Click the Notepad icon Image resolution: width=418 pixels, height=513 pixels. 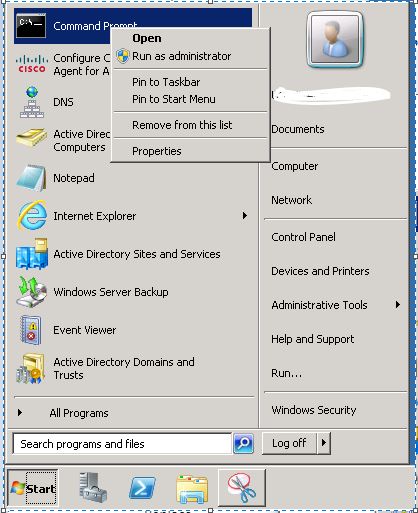click(31, 178)
